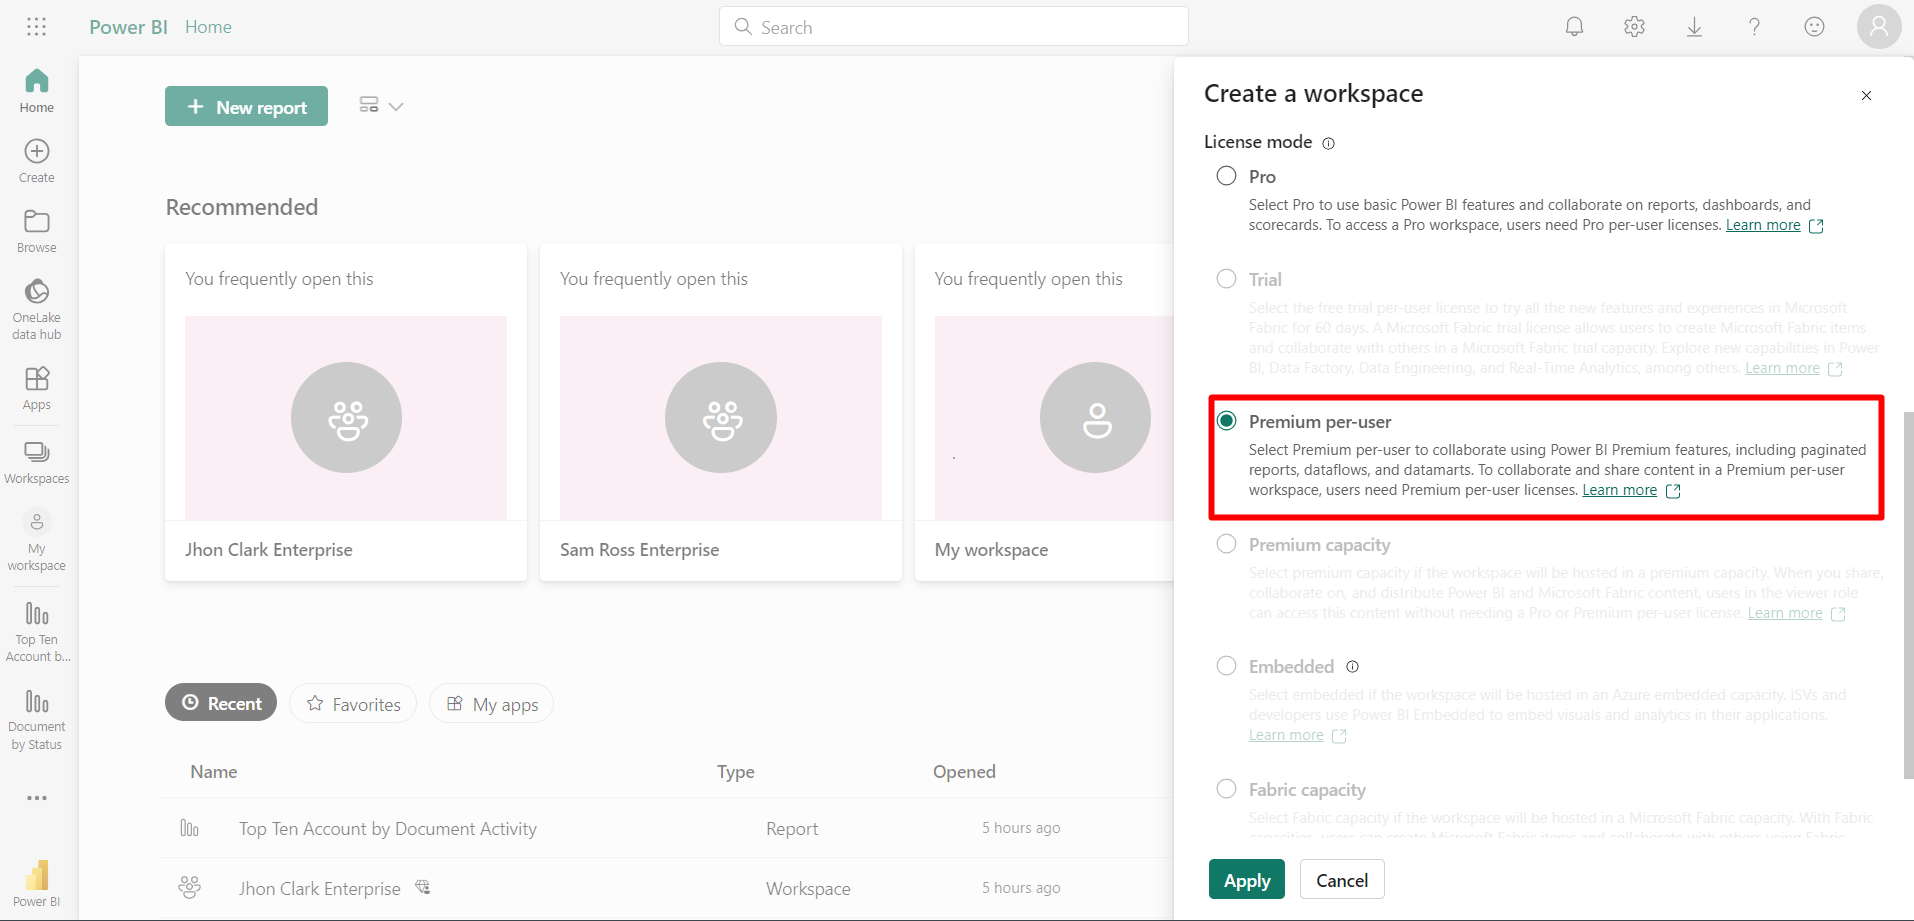
Task: Open OneLake data hub
Action: (37, 309)
